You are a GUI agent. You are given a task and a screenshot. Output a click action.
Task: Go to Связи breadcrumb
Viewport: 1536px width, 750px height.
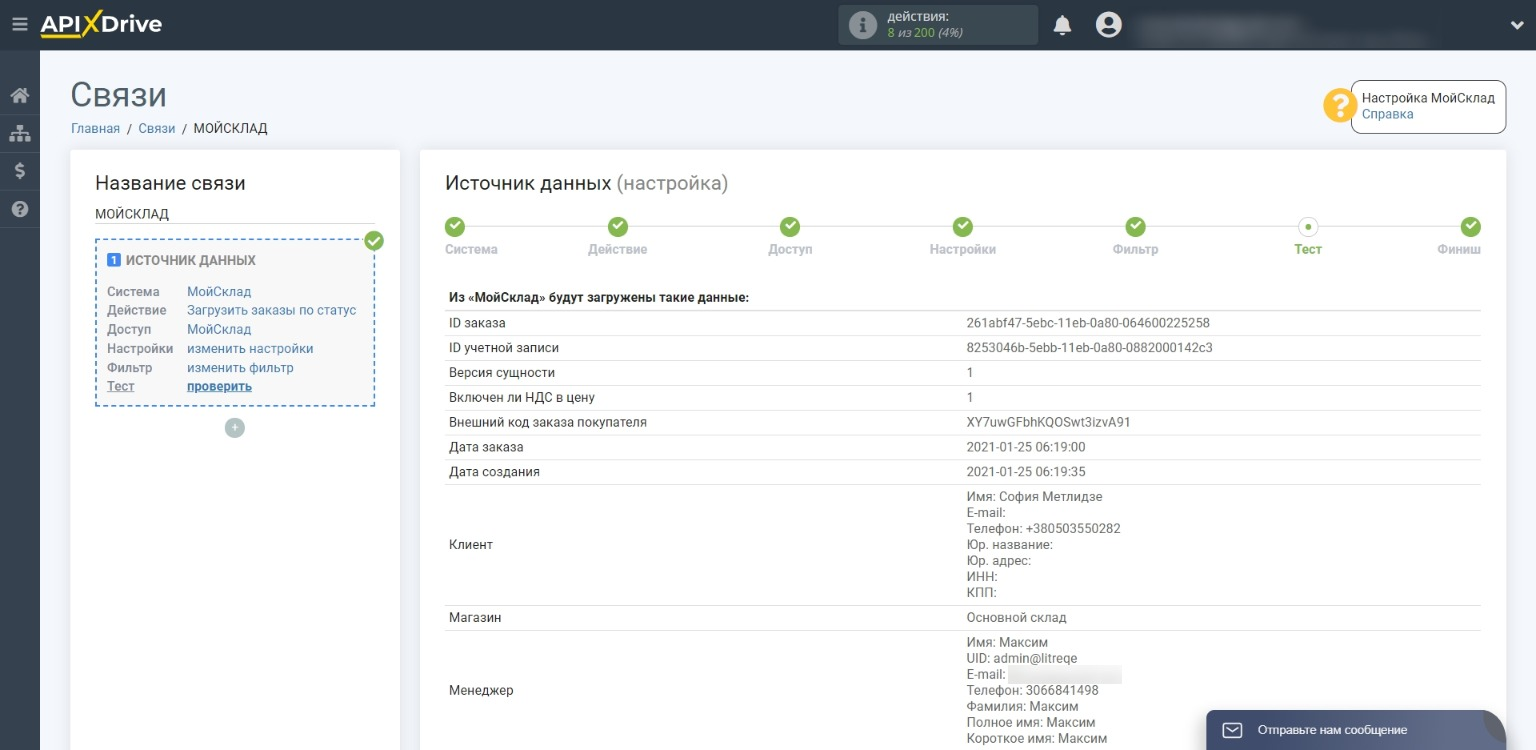(x=157, y=128)
